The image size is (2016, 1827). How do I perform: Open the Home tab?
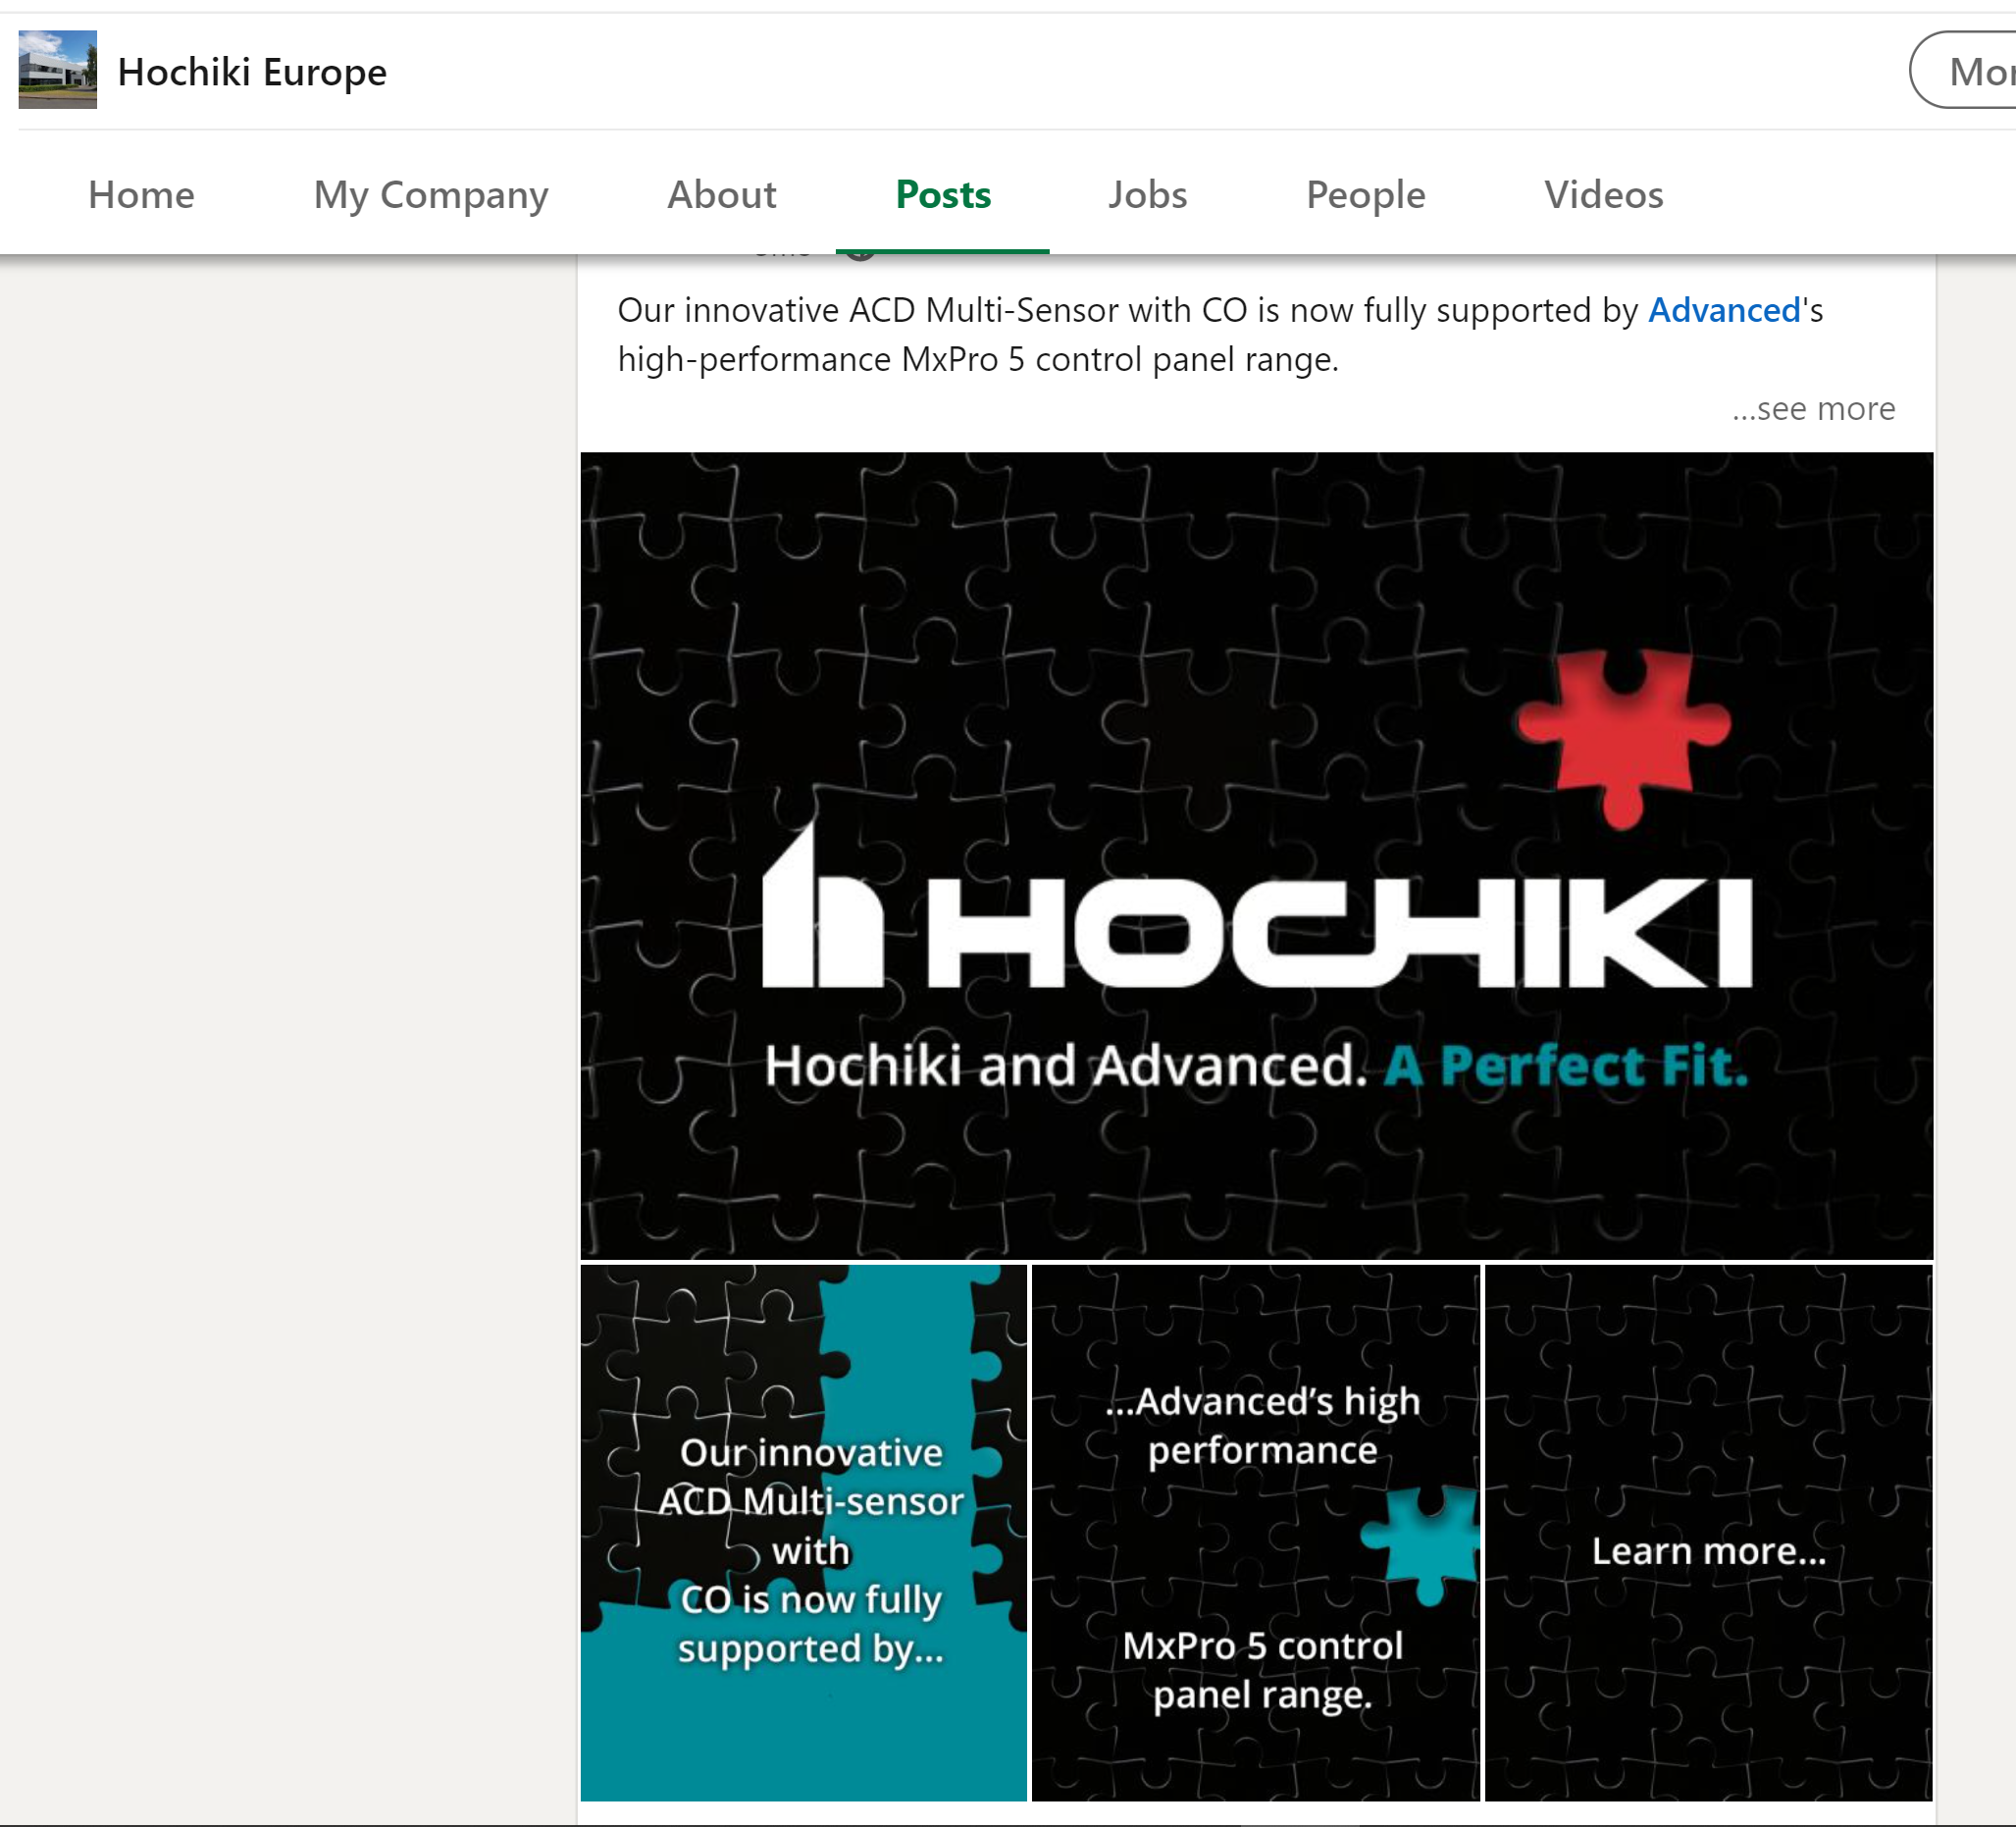pos(141,194)
